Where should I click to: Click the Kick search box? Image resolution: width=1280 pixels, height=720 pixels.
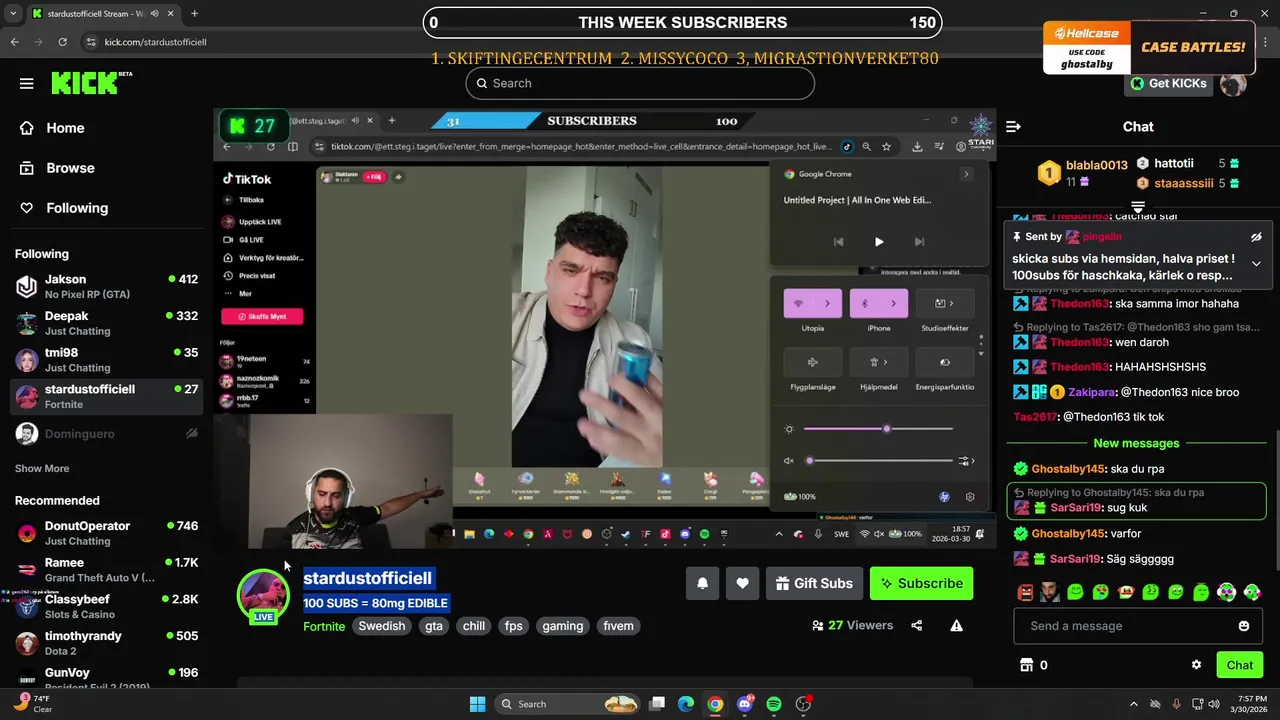[640, 83]
